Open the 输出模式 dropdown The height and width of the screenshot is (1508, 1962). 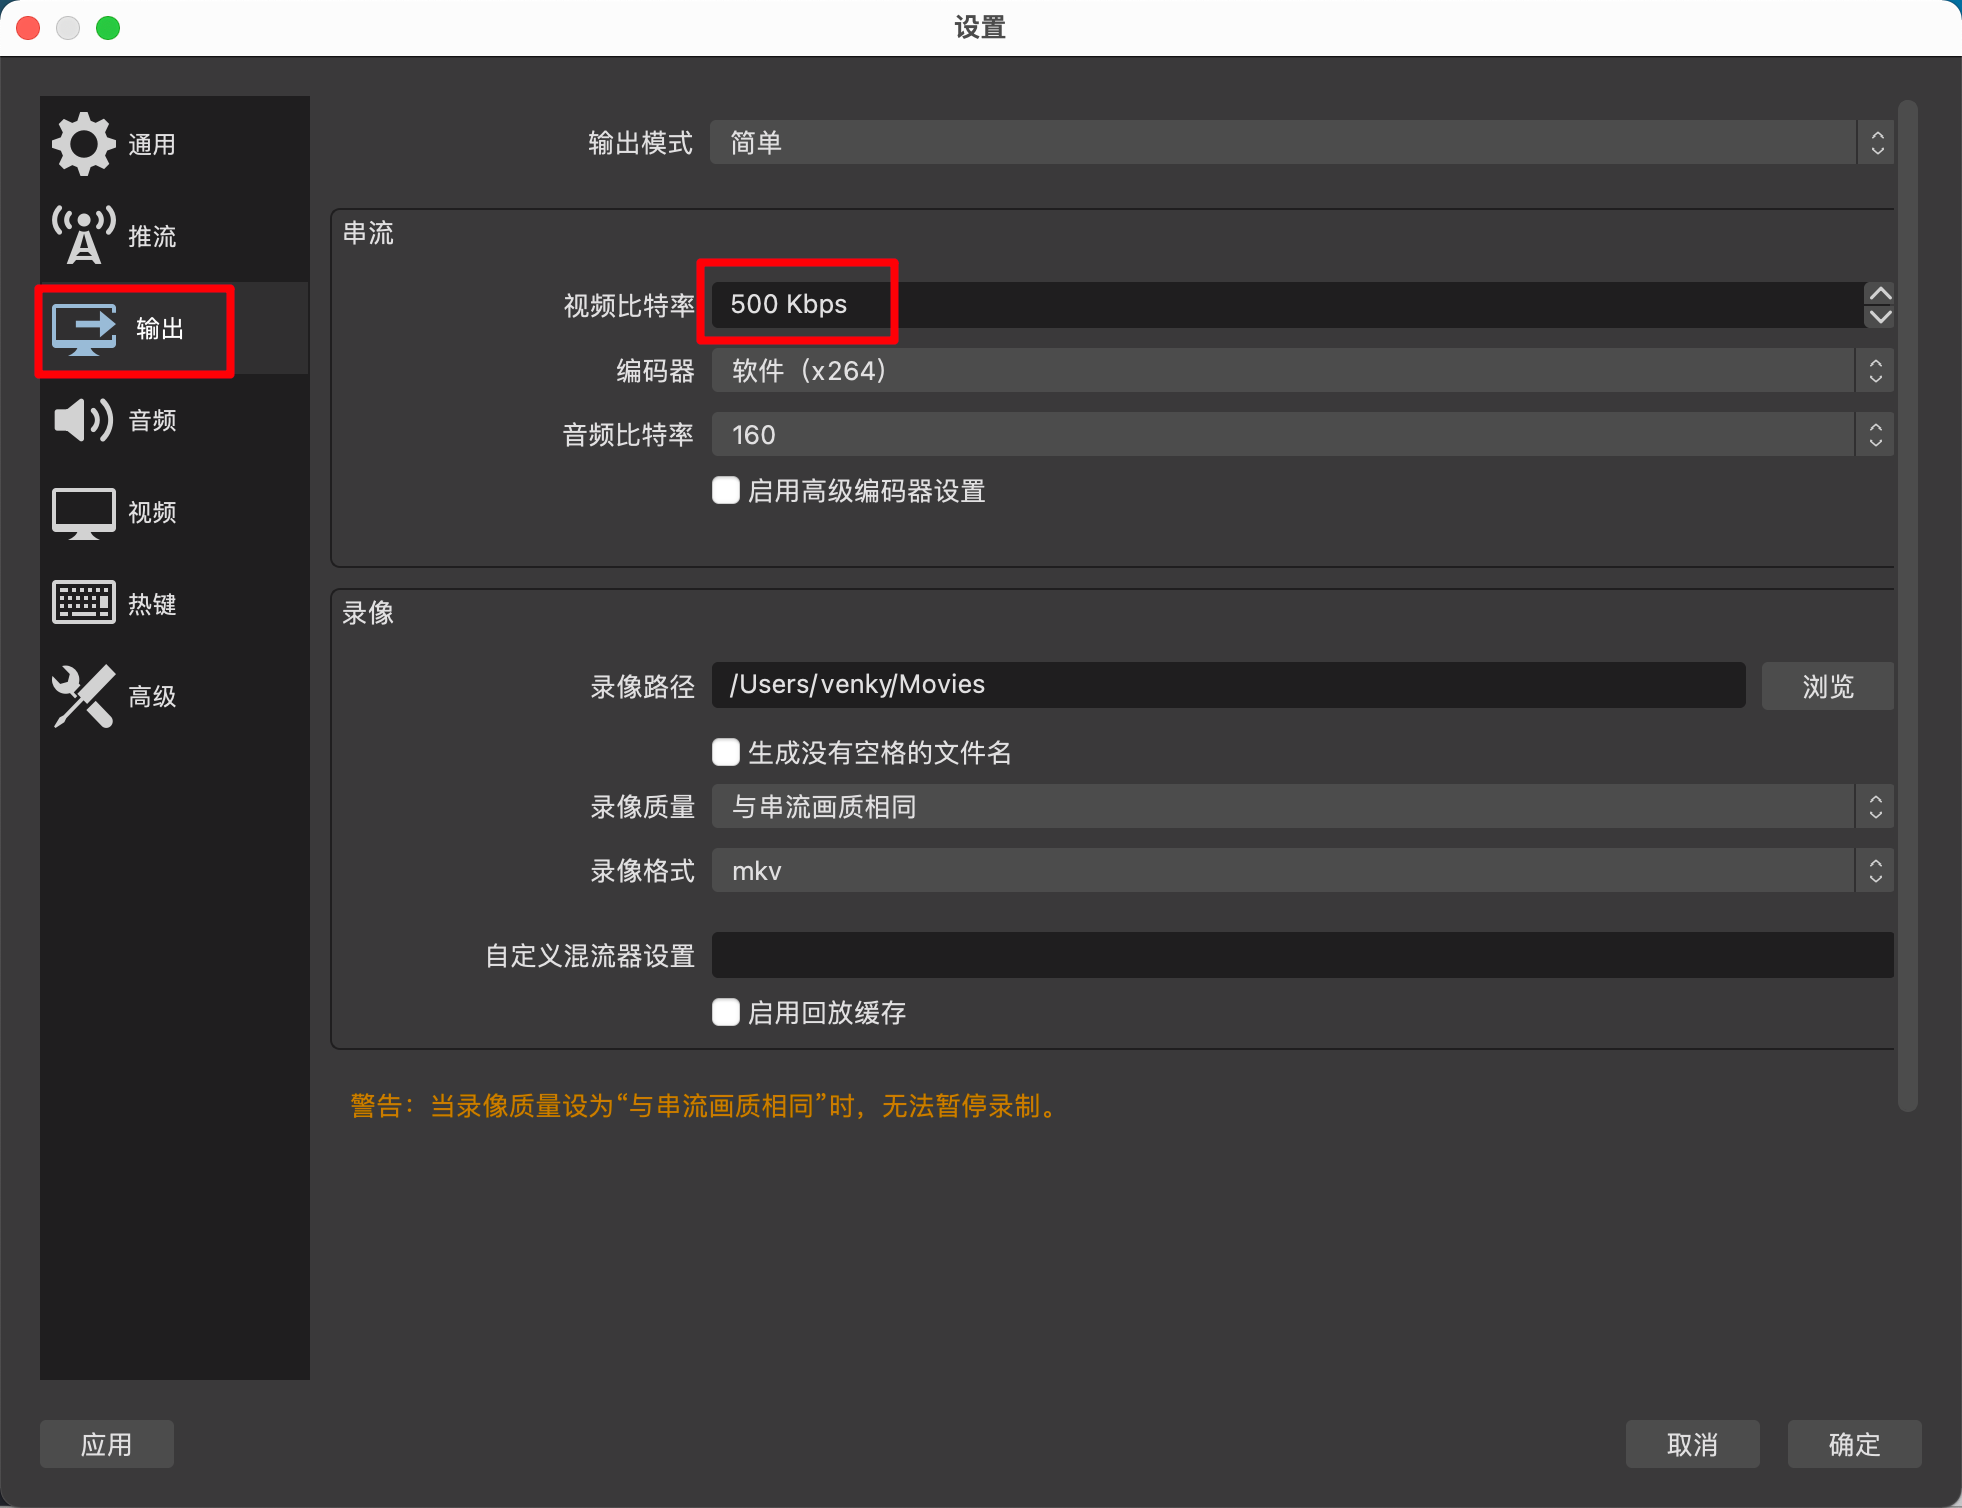click(x=1300, y=143)
